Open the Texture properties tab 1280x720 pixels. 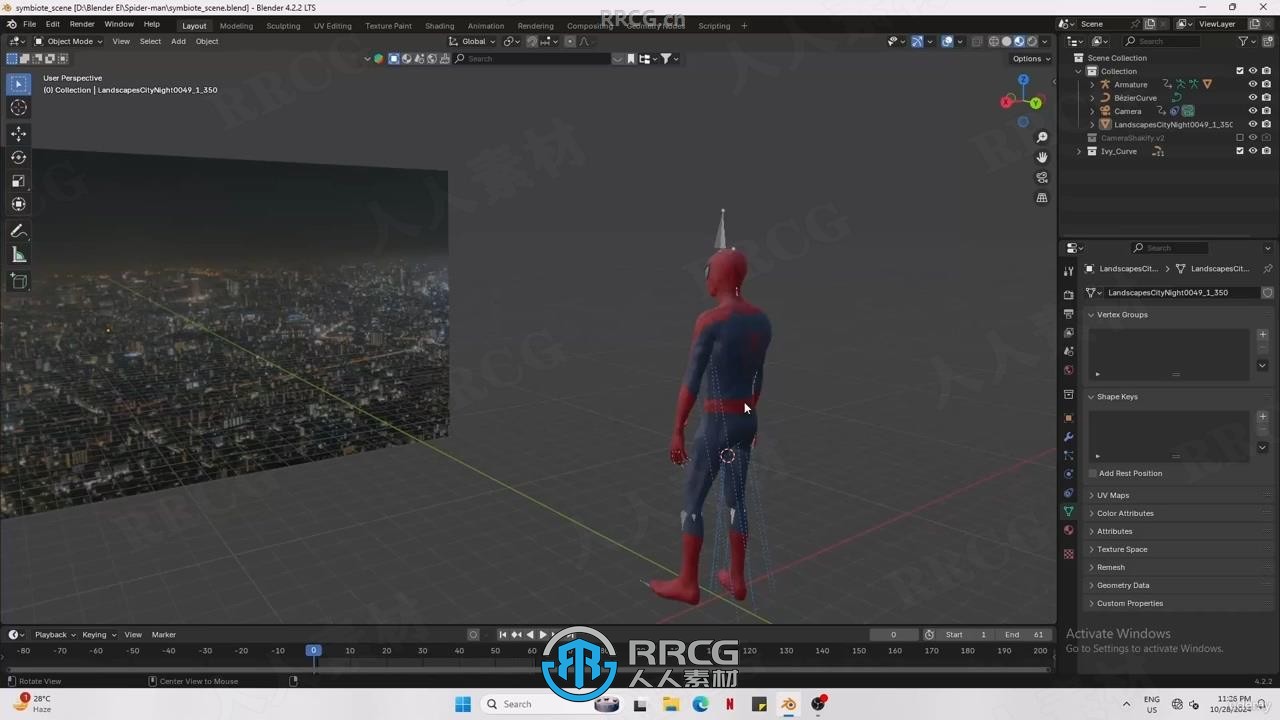[1068, 553]
